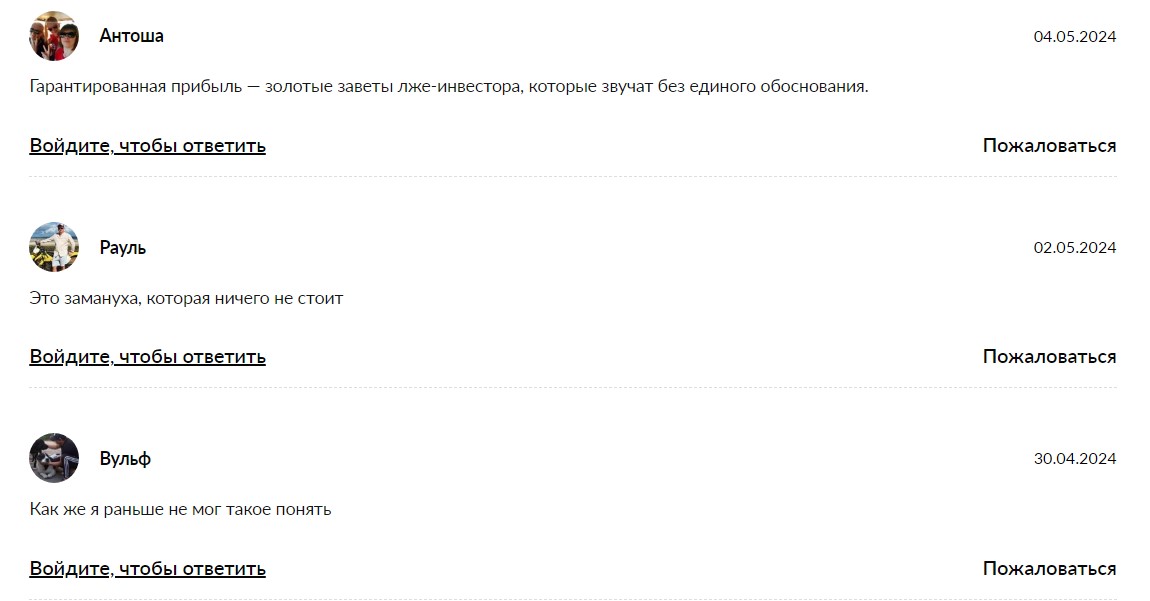Select the comment 'Как же я раньше не мог'

(x=180, y=509)
